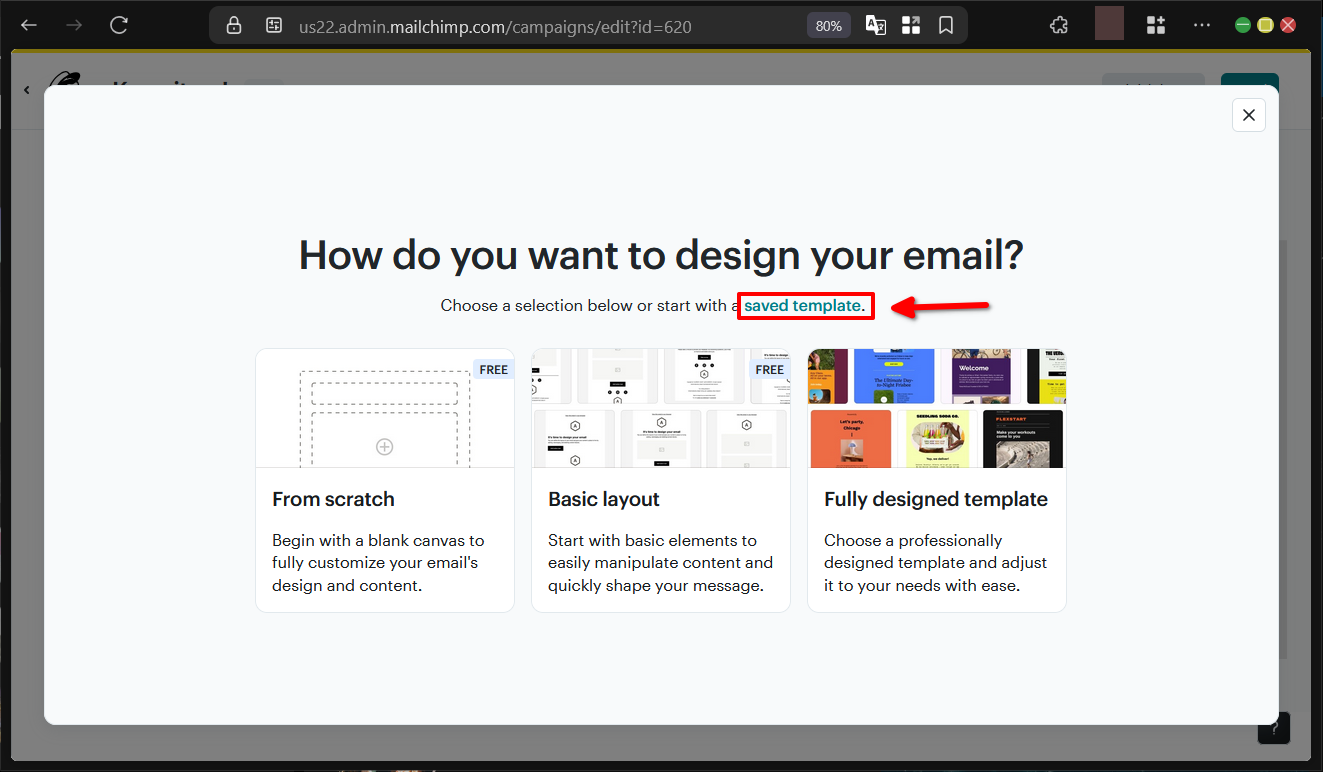Open the apps launcher grid

911,24
